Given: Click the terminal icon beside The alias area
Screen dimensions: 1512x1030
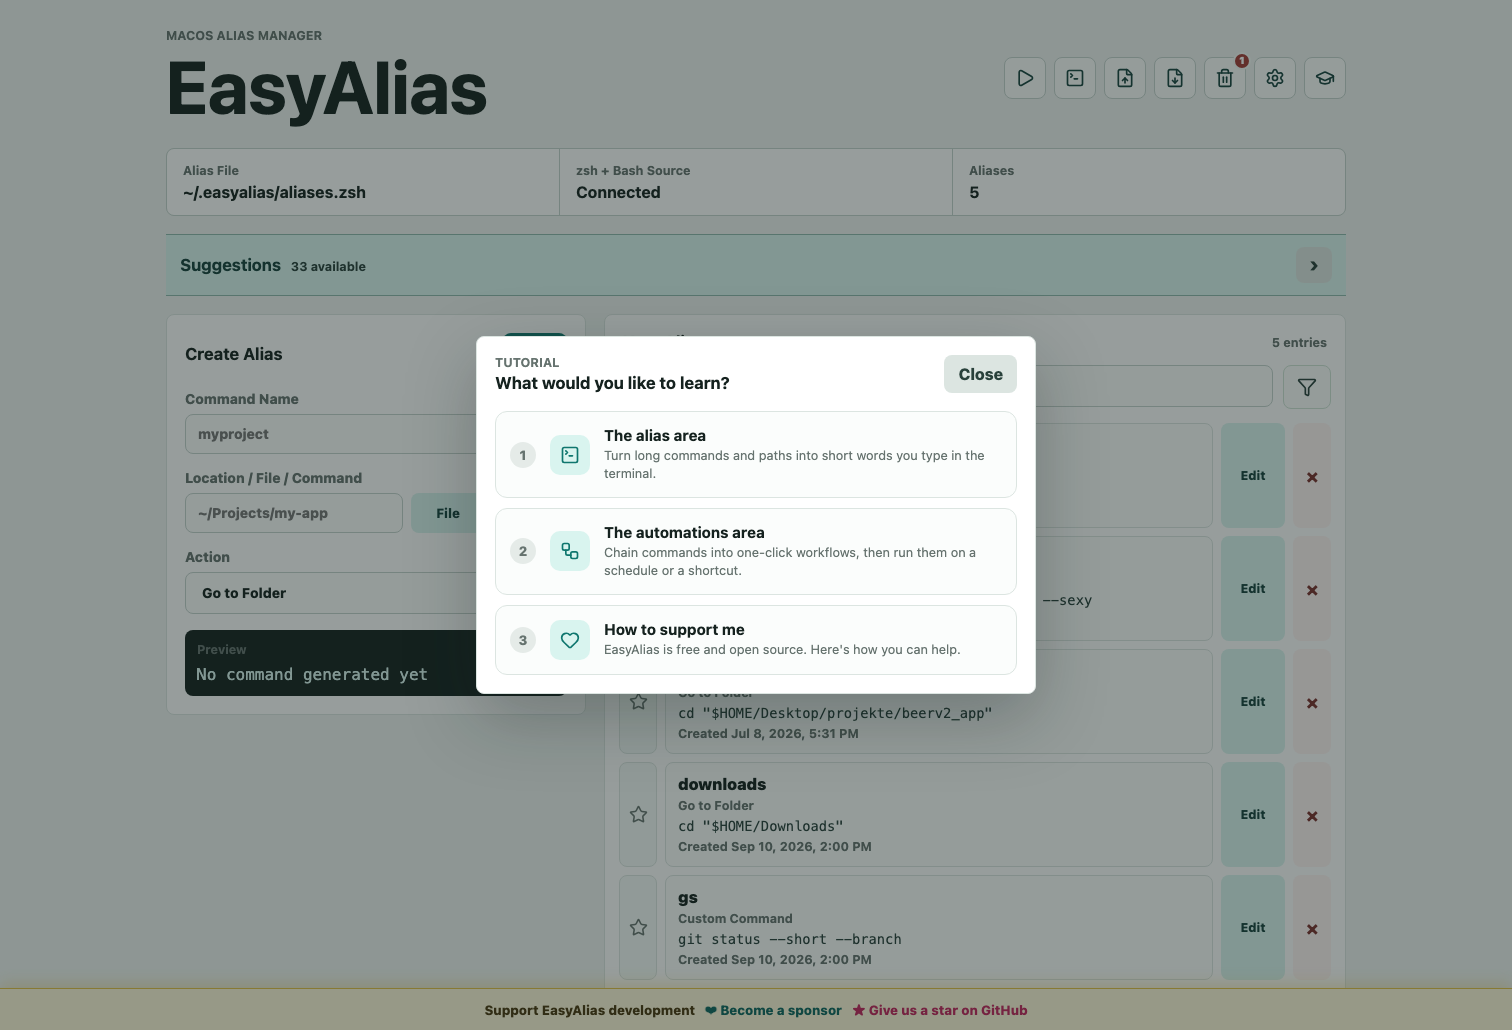Looking at the screenshot, I should pyautogui.click(x=570, y=455).
